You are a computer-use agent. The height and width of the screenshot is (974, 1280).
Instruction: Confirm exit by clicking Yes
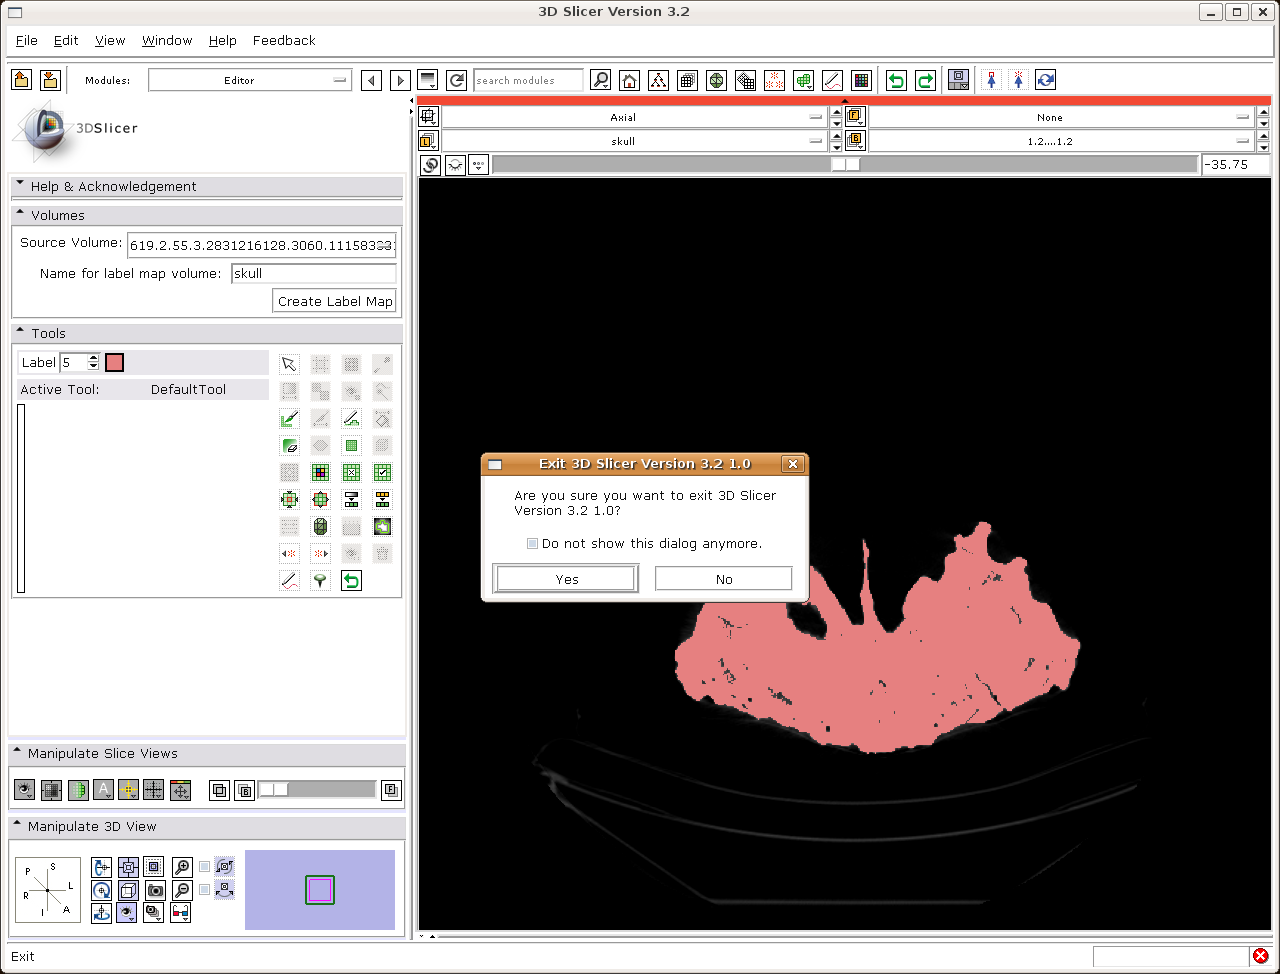(x=567, y=579)
